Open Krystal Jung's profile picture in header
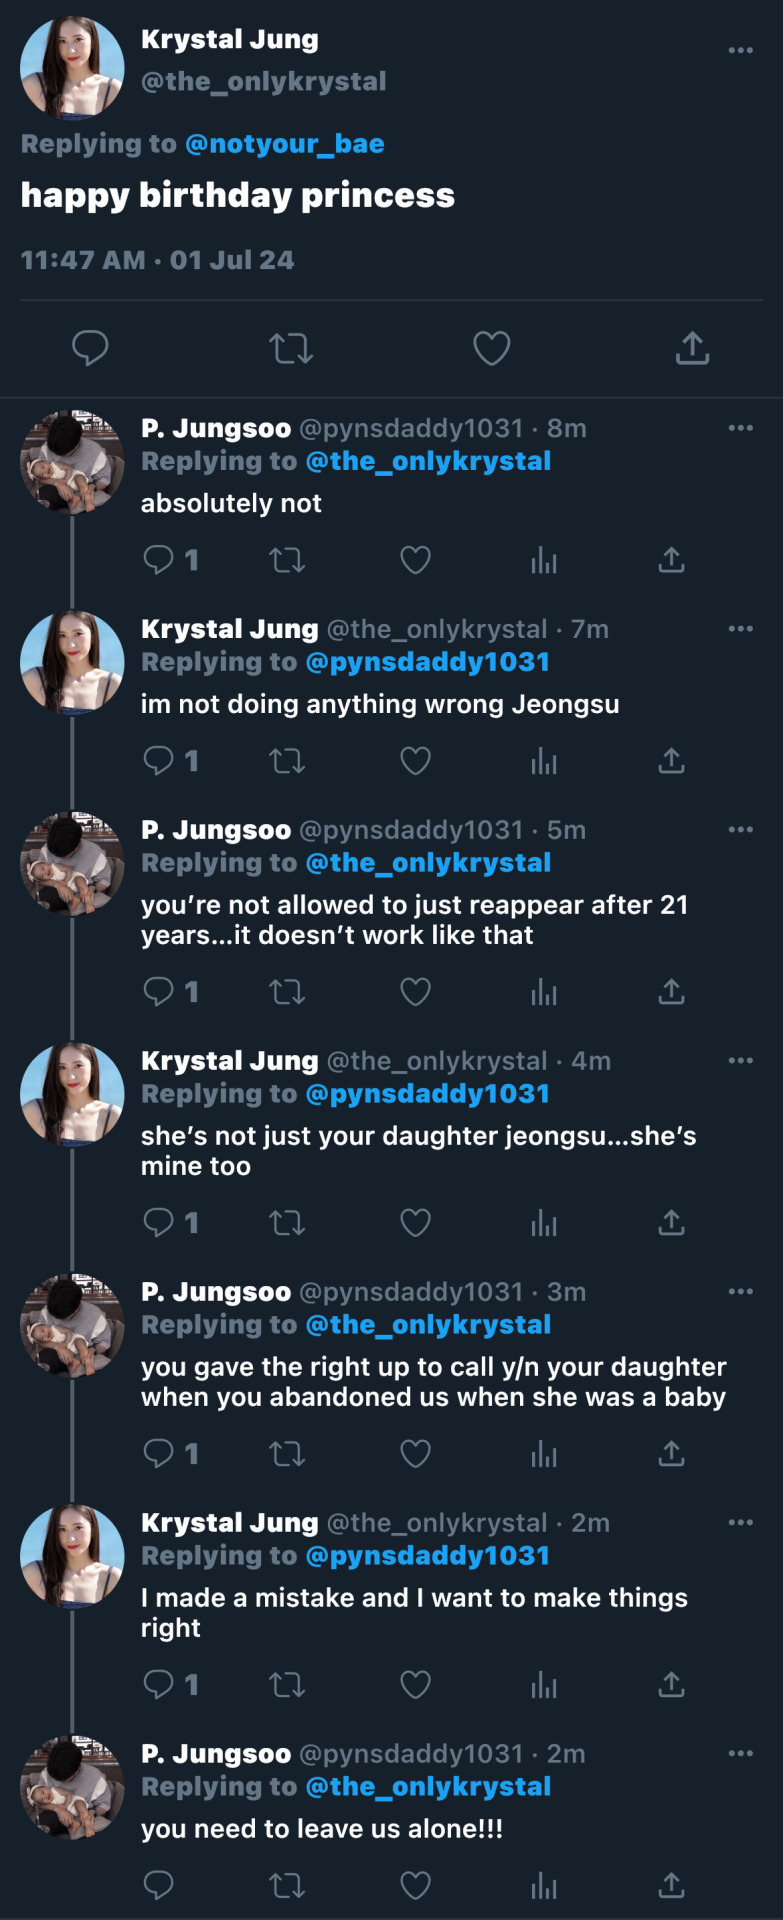Image resolution: width=783 pixels, height=1920 pixels. tap(72, 67)
